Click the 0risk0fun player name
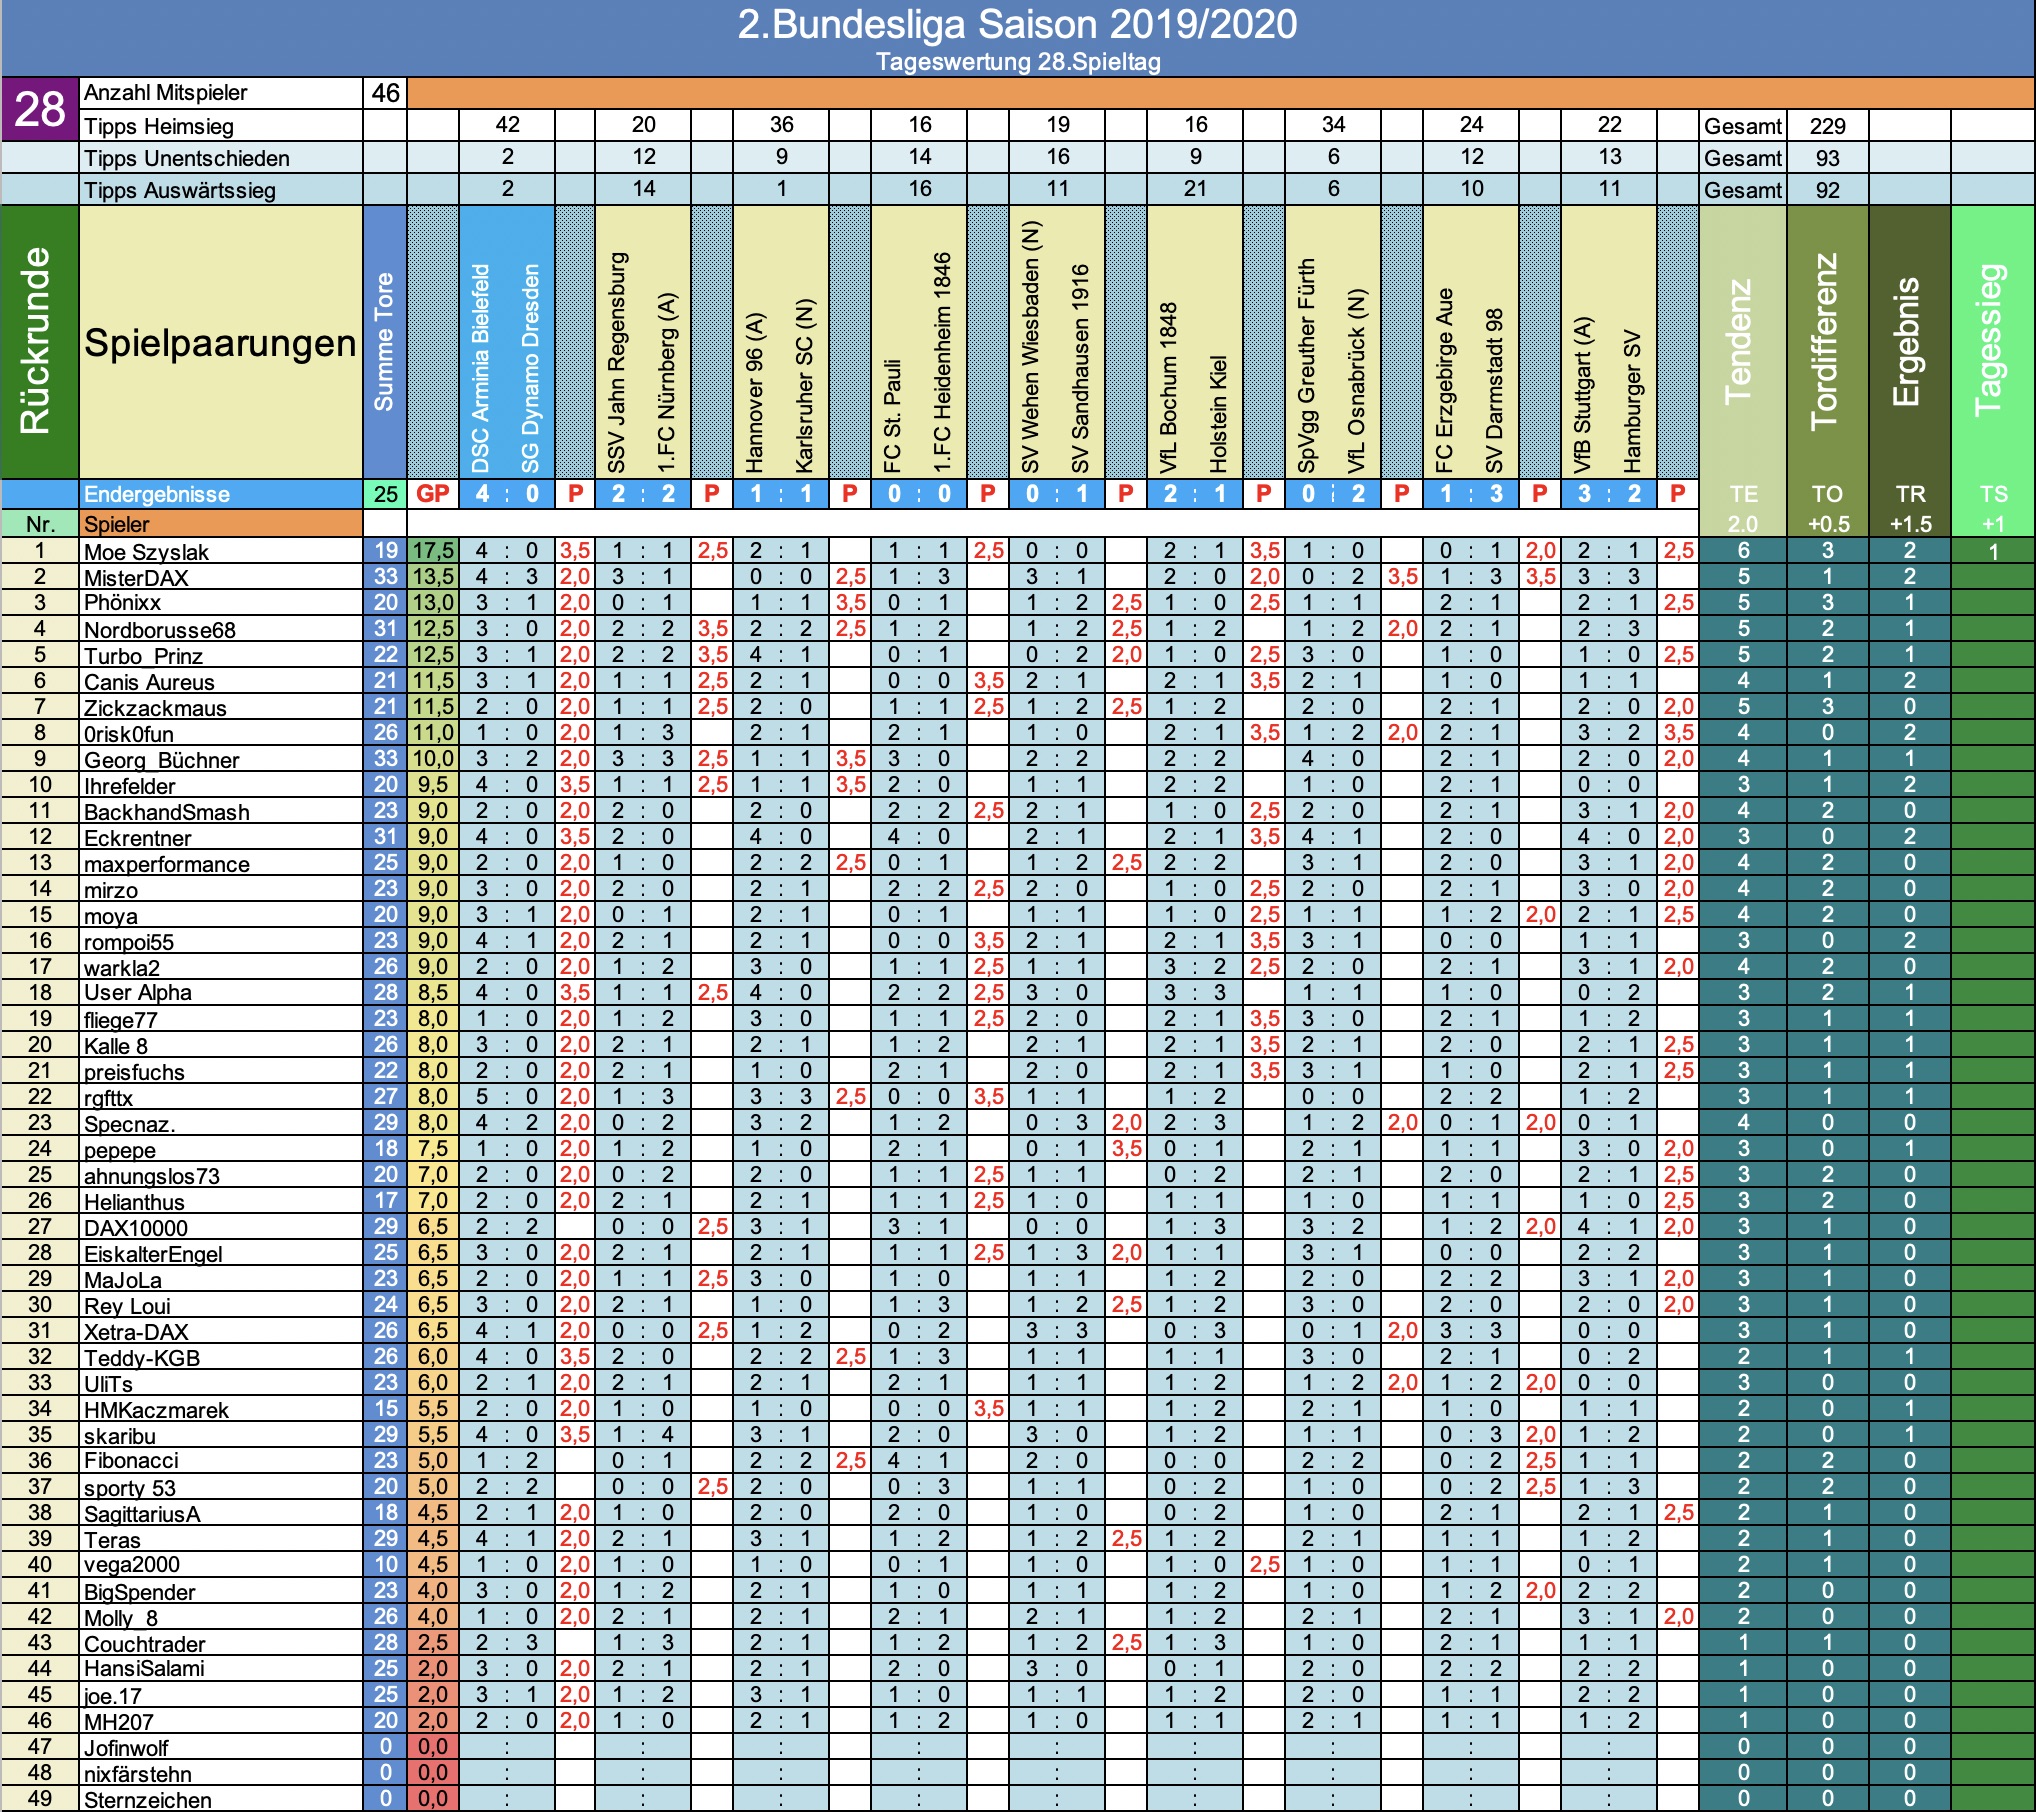 (221, 733)
